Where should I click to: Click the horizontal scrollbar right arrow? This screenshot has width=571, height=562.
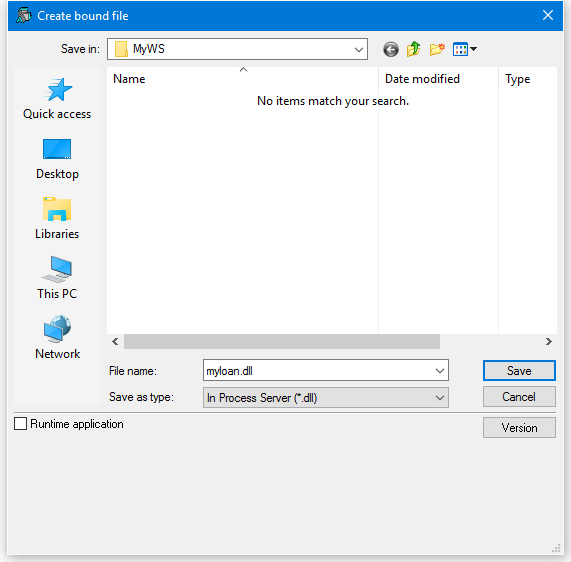(549, 341)
